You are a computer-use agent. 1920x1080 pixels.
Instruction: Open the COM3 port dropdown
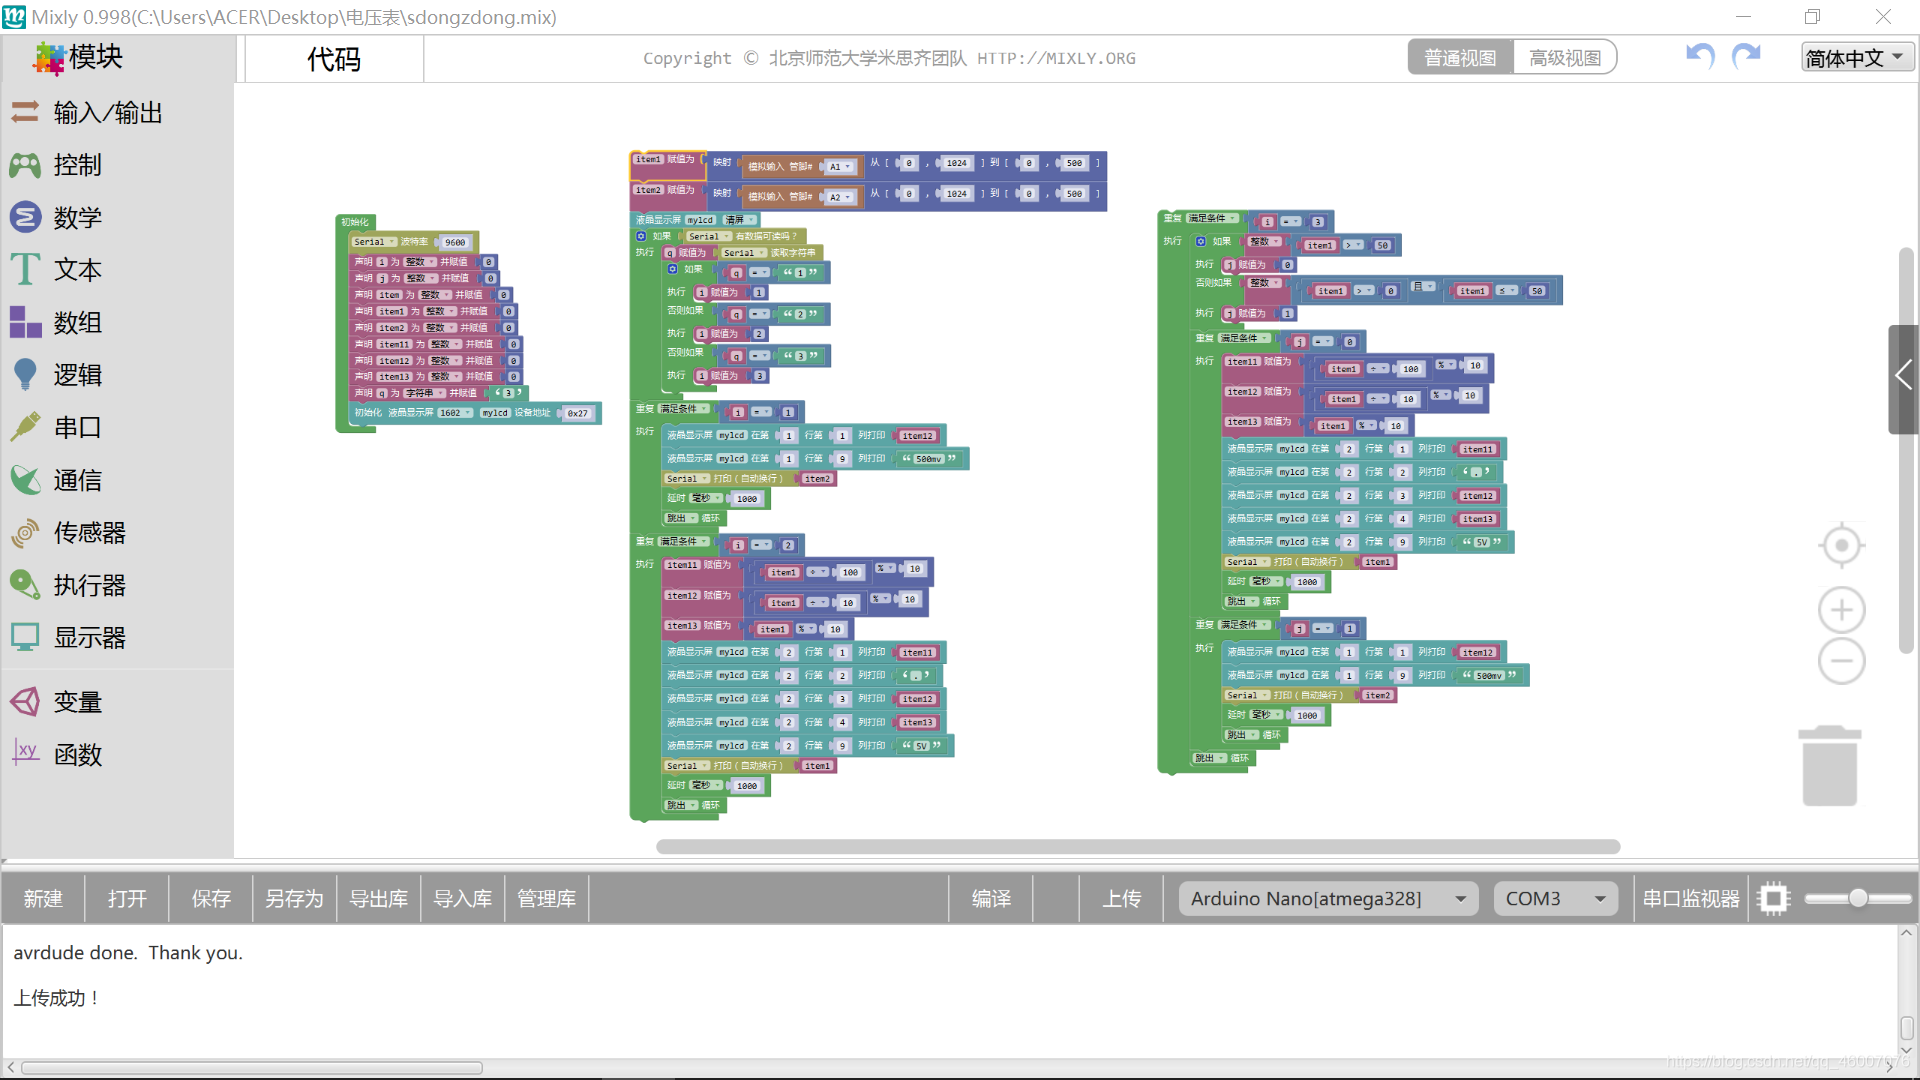(x=1555, y=898)
